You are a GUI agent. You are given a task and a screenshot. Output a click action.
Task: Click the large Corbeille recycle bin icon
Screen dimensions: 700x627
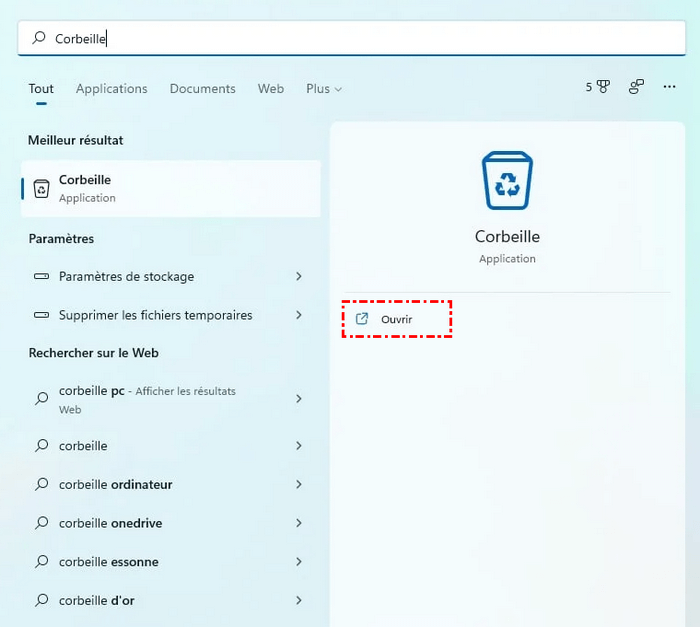[507, 180]
